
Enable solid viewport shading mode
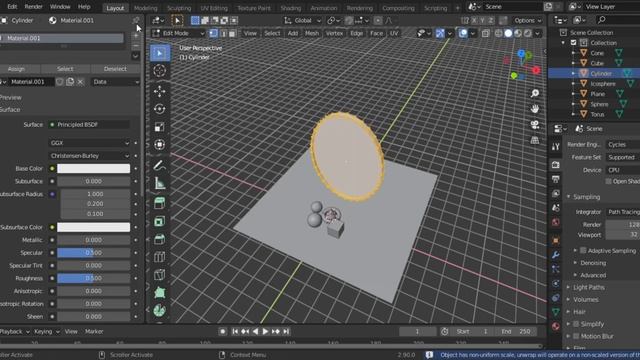pyautogui.click(x=508, y=33)
